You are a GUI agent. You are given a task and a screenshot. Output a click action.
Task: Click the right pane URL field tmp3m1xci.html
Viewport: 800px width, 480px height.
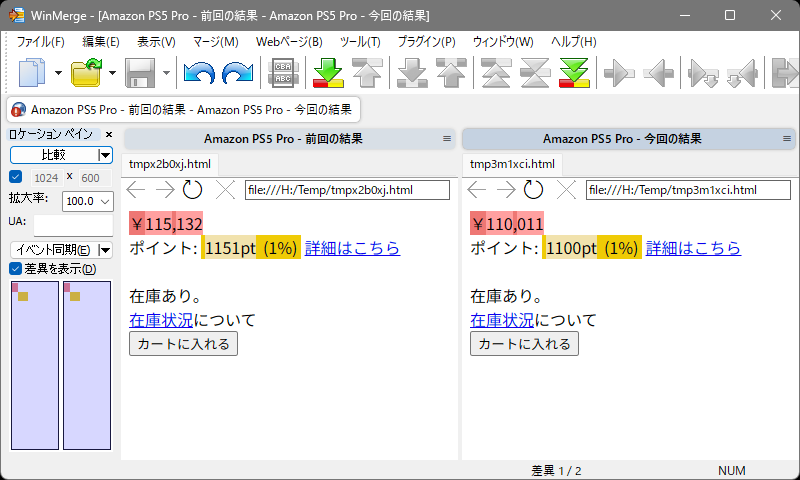pyautogui.click(x=688, y=190)
